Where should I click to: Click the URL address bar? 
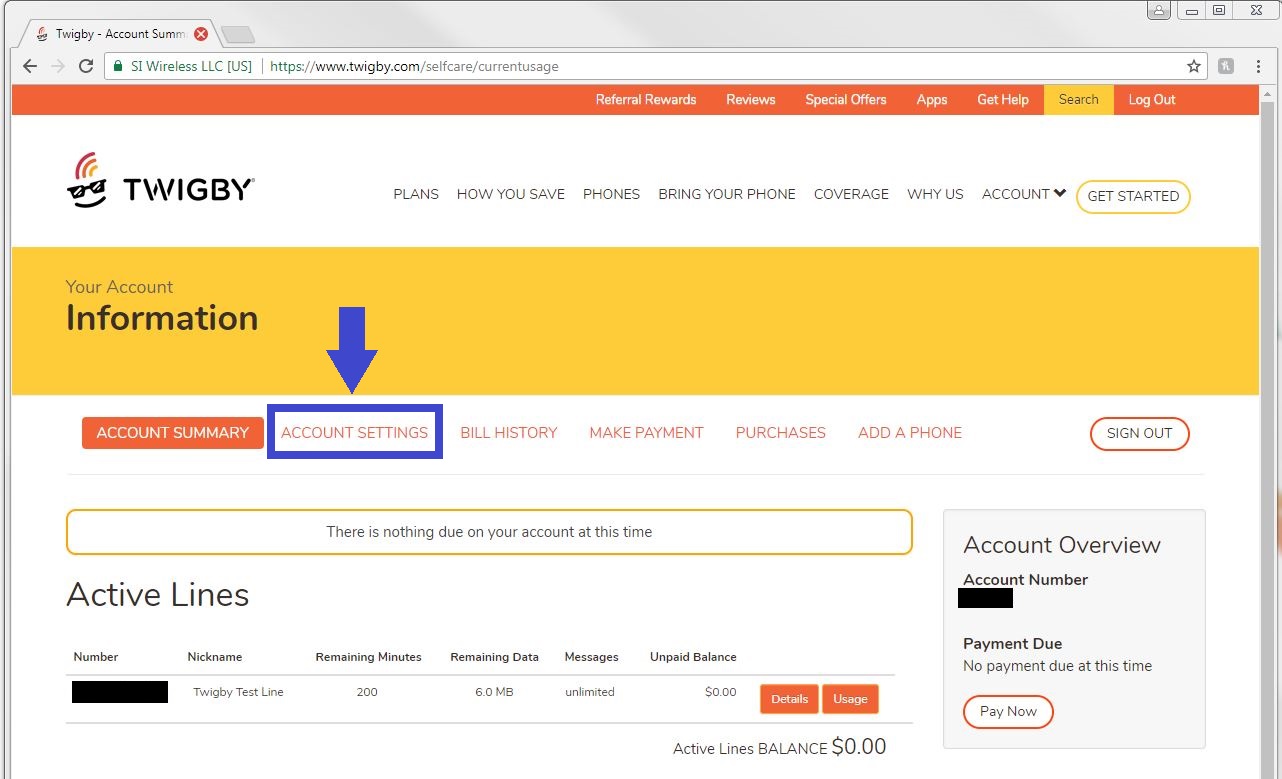pyautogui.click(x=700, y=66)
